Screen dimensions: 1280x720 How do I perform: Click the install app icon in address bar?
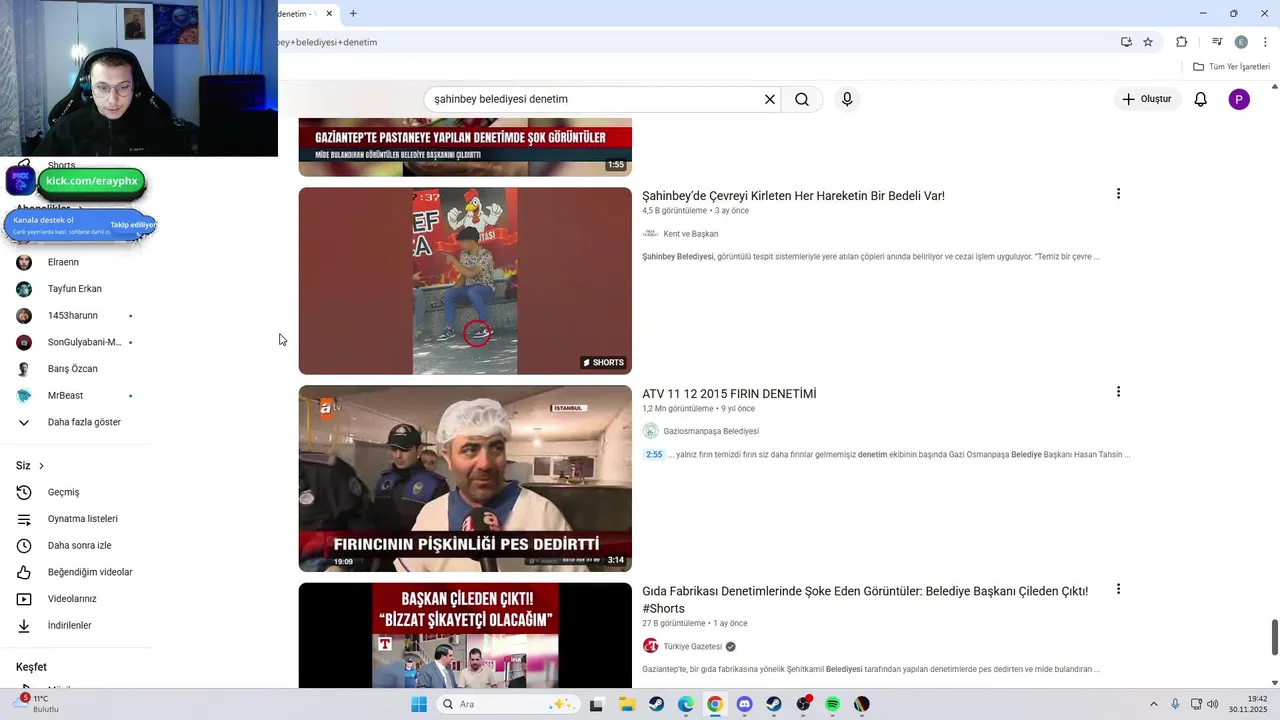tap(1126, 42)
